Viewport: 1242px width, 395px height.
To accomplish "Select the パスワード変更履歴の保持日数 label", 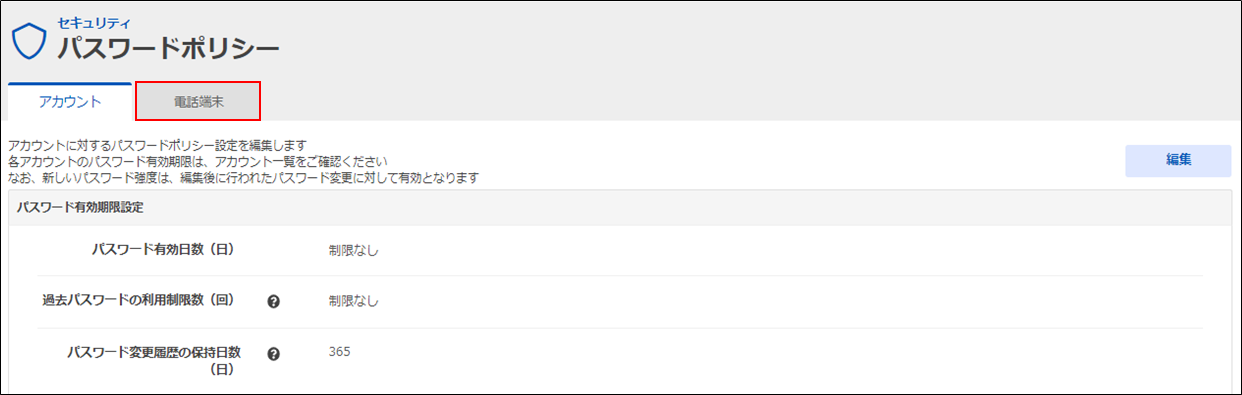I will pyautogui.click(x=151, y=352).
